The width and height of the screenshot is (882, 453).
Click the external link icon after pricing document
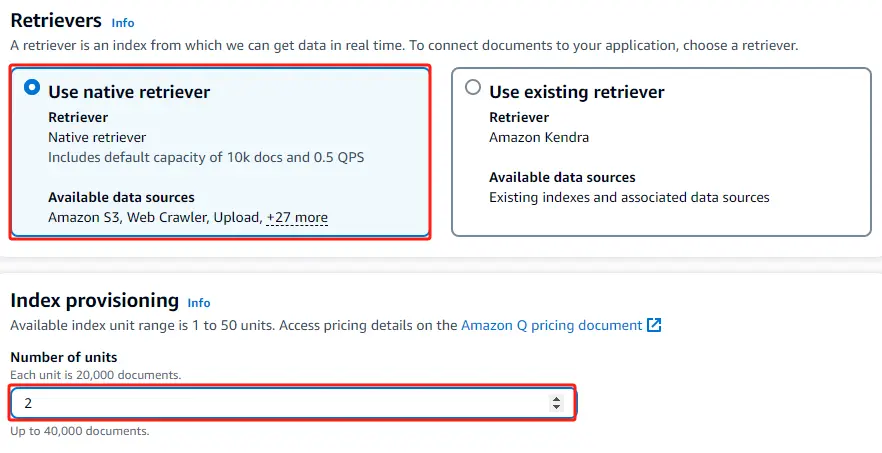(654, 325)
